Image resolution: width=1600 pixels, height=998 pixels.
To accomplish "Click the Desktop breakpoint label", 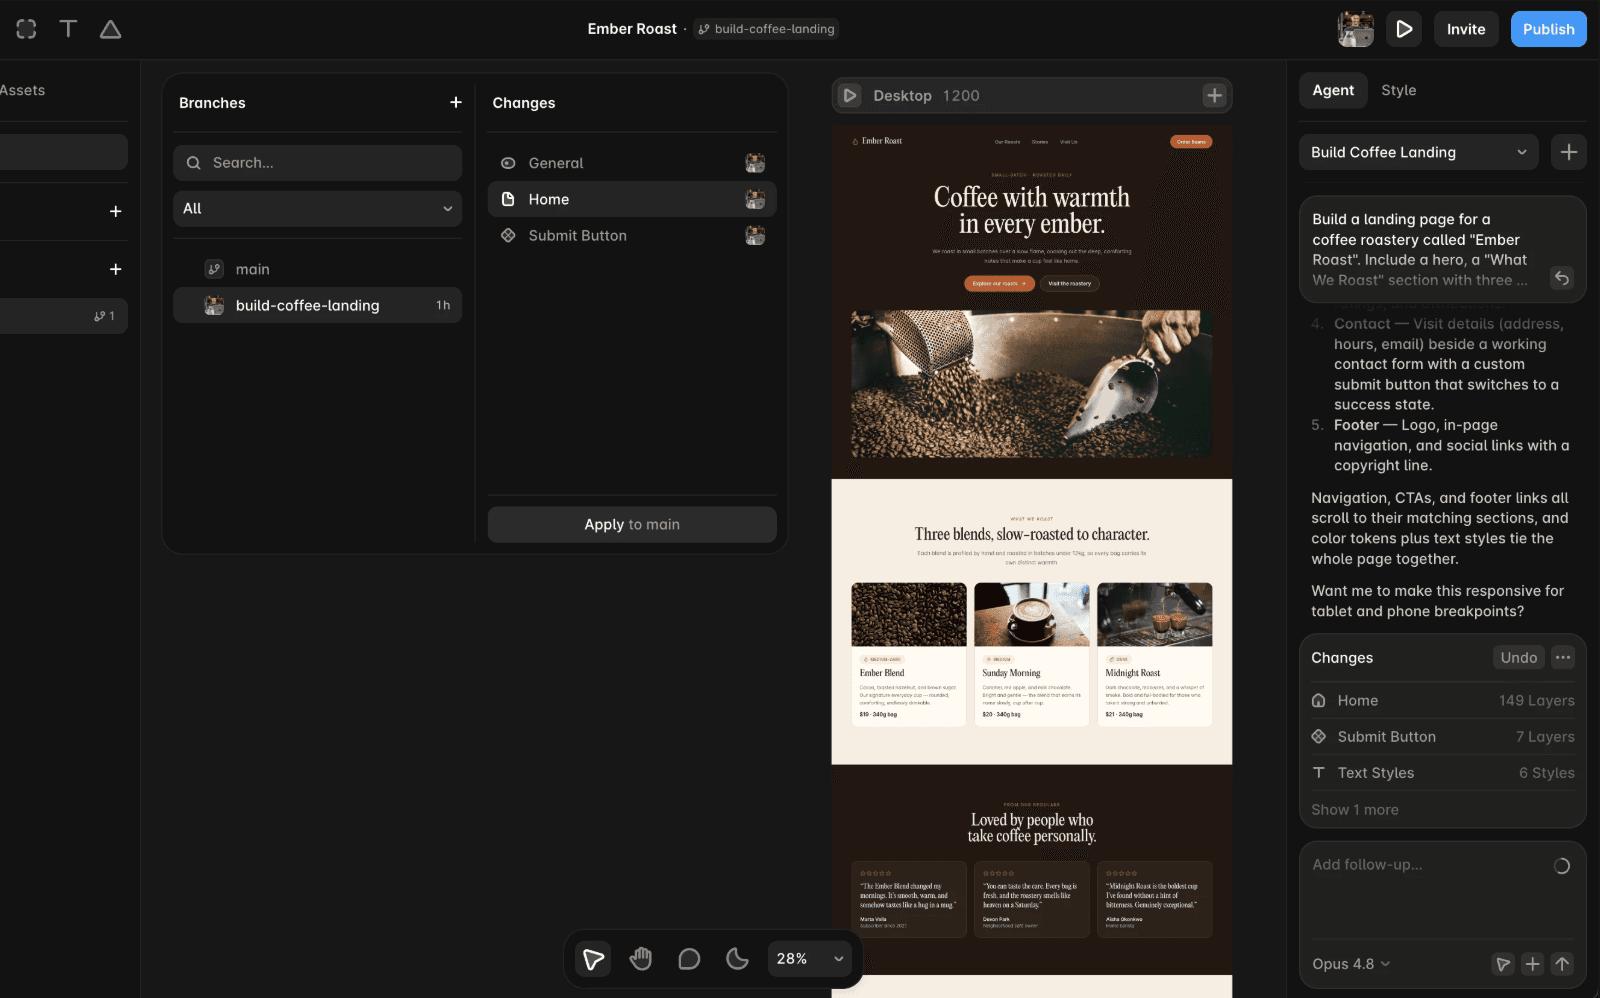I will pos(902,95).
